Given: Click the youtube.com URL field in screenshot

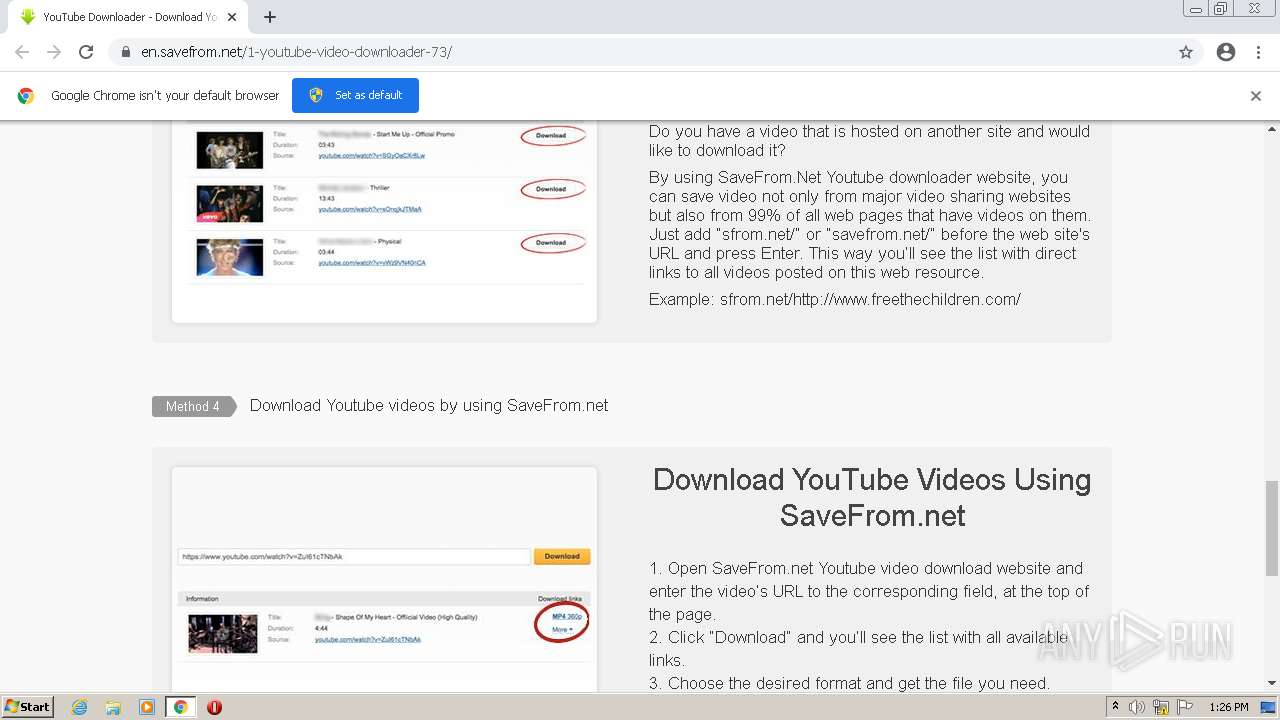Looking at the screenshot, I should [354, 557].
